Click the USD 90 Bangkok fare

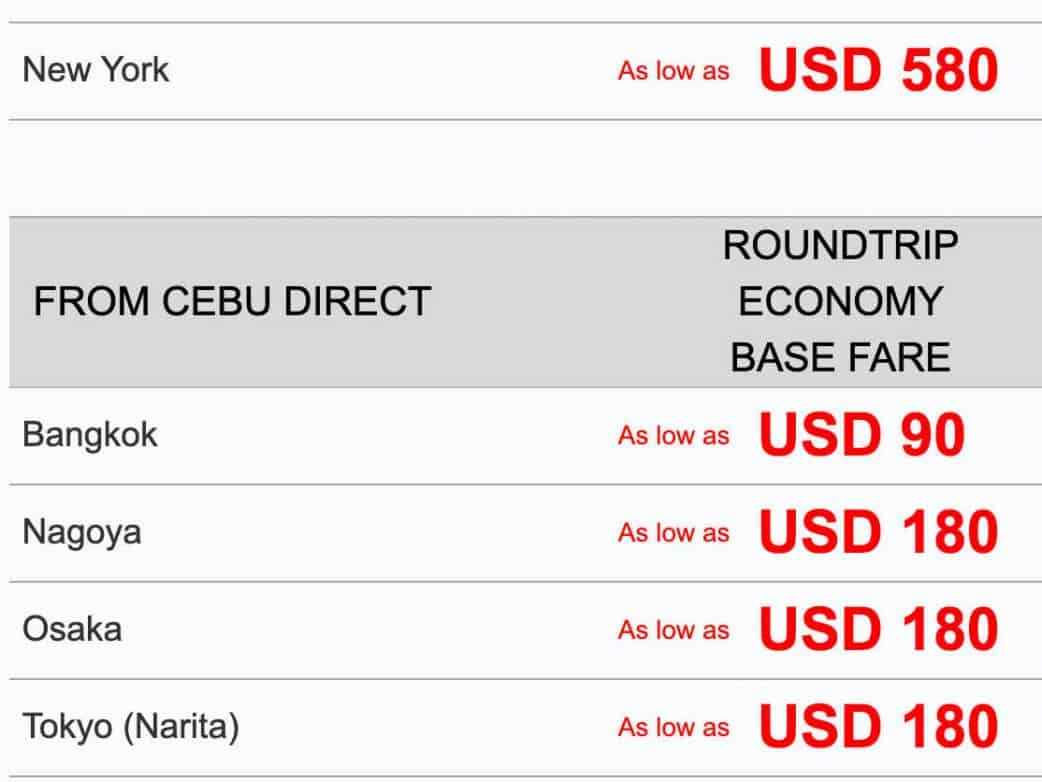click(x=861, y=435)
